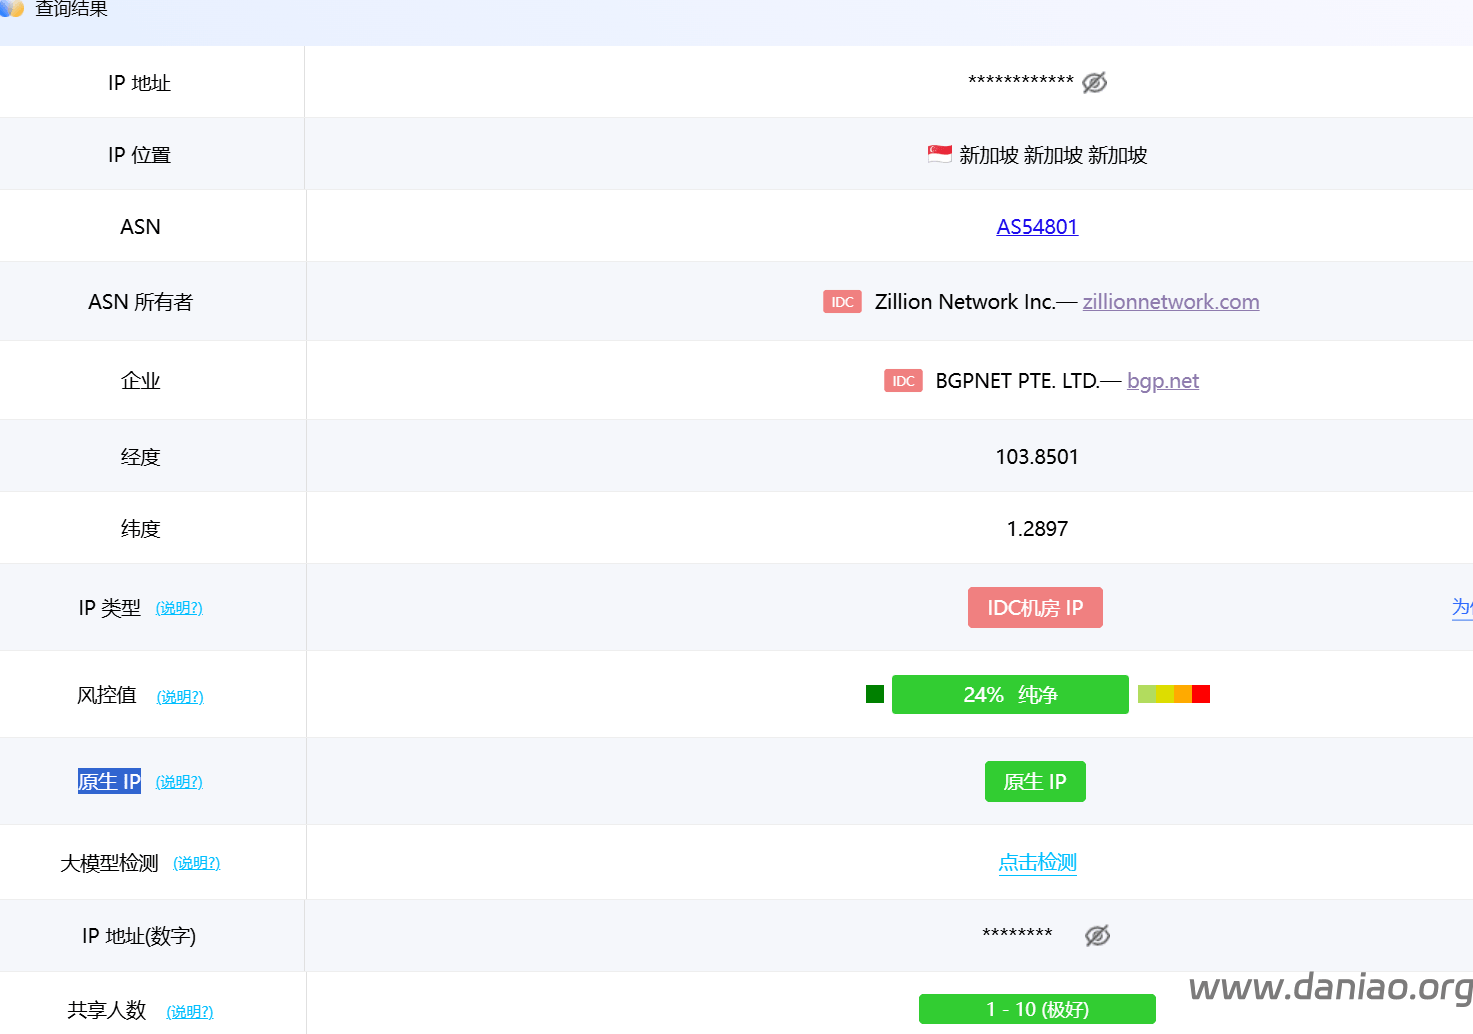The height and width of the screenshot is (1034, 1473).
Task: Click 点击检测 to run the model check
Action: pyautogui.click(x=1037, y=862)
